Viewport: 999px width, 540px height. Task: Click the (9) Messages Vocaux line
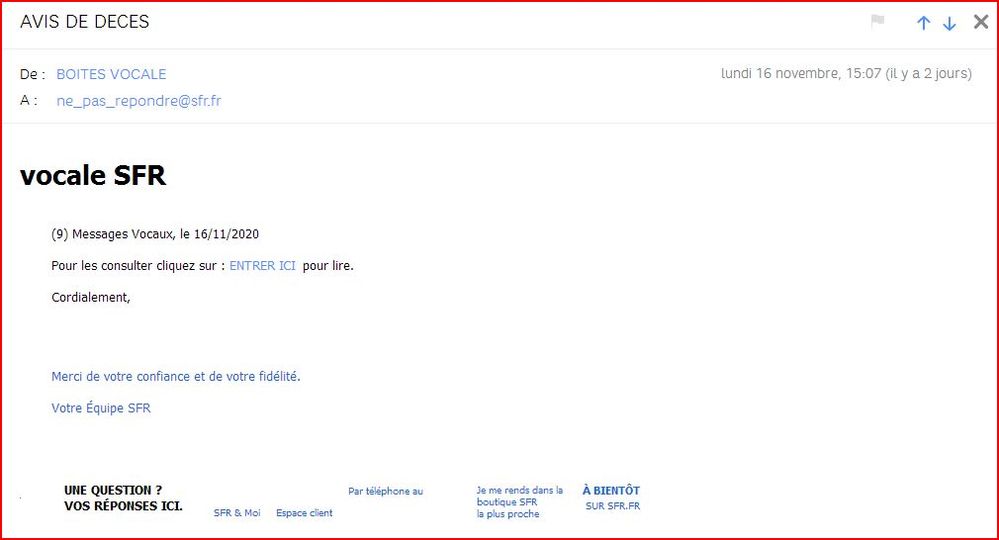155,234
